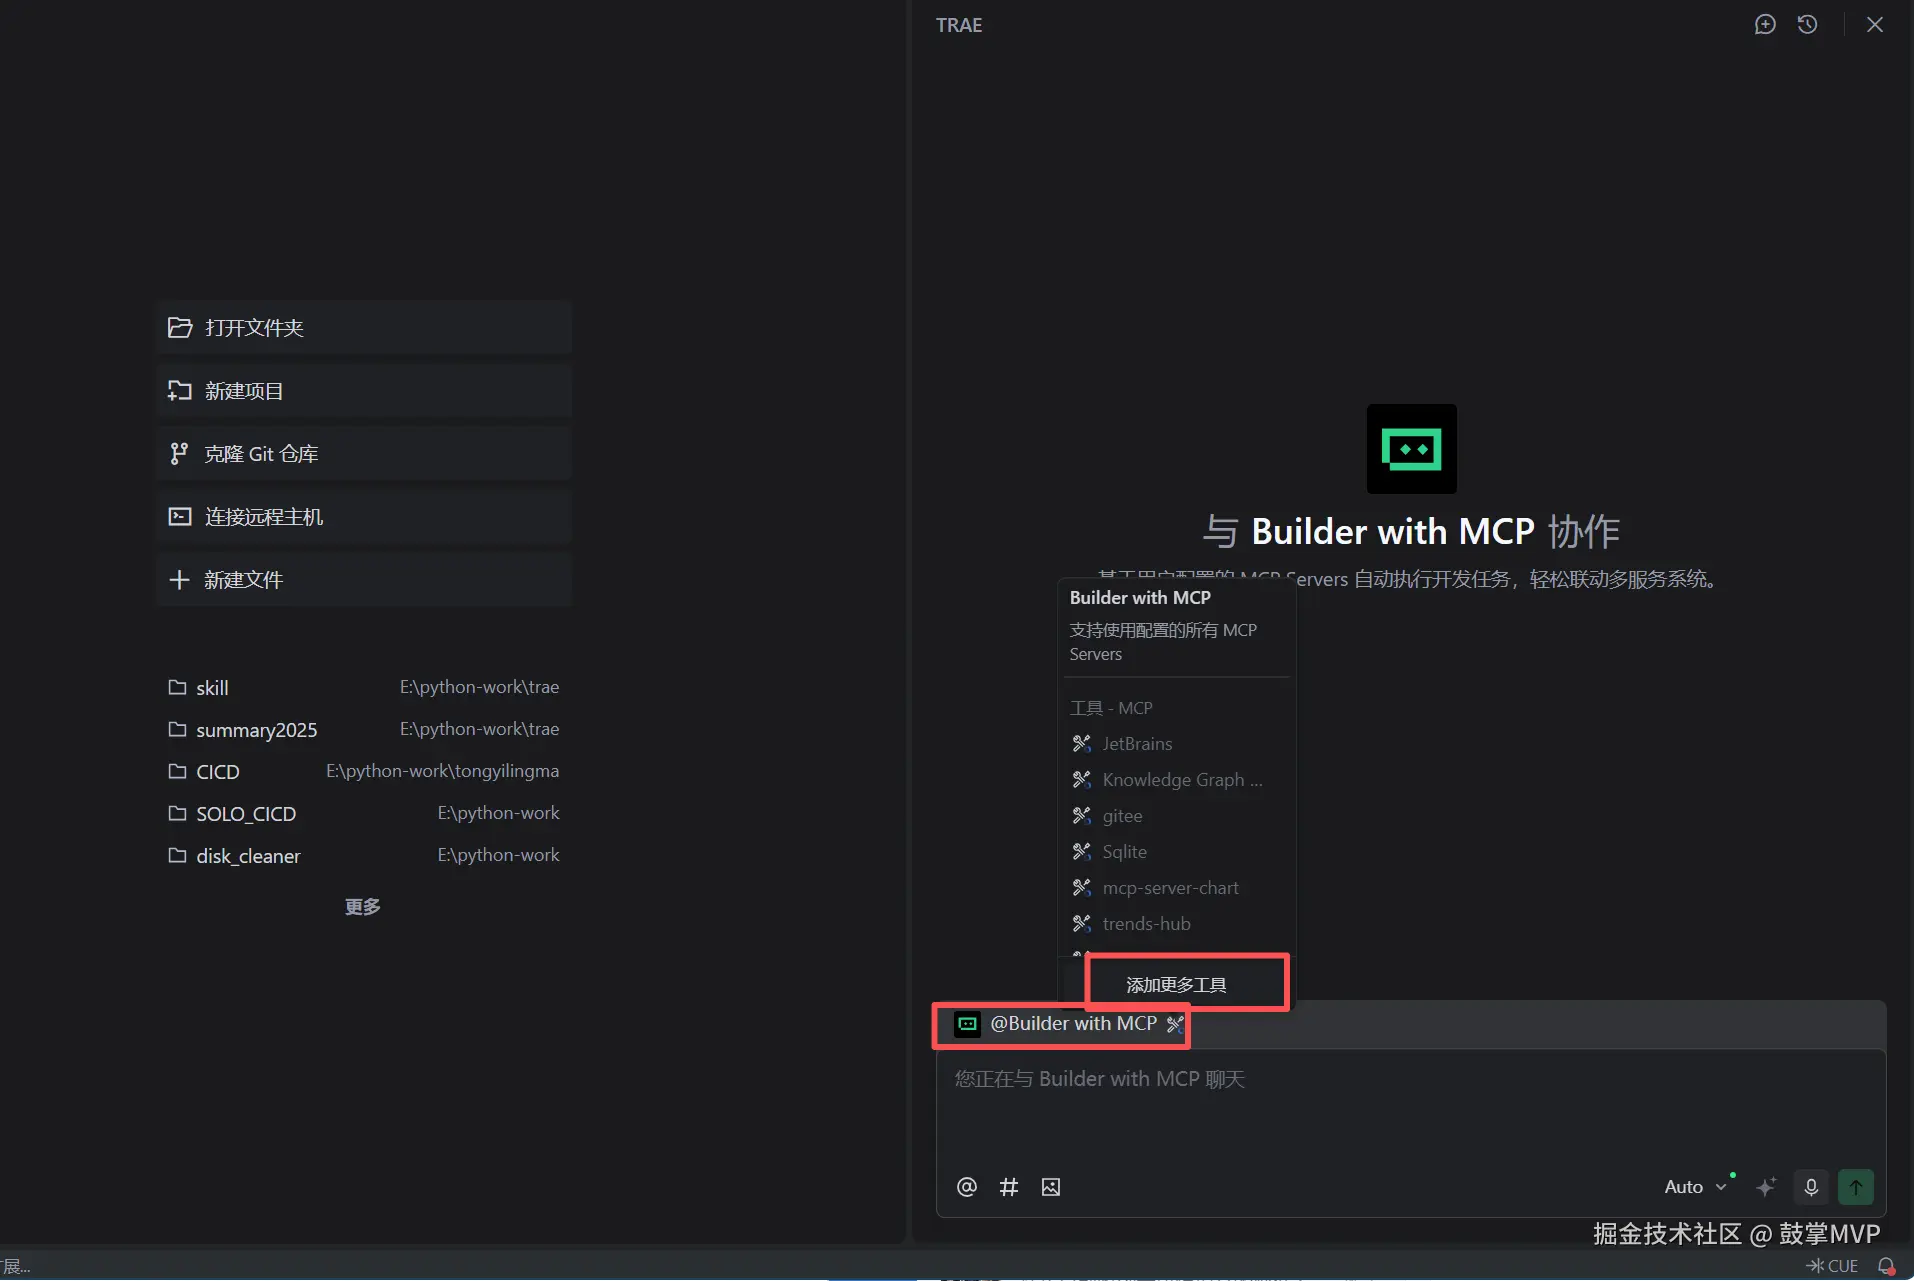Close the TRAE chat panel
Viewport: 1914px width, 1281px height.
pyautogui.click(x=1875, y=25)
